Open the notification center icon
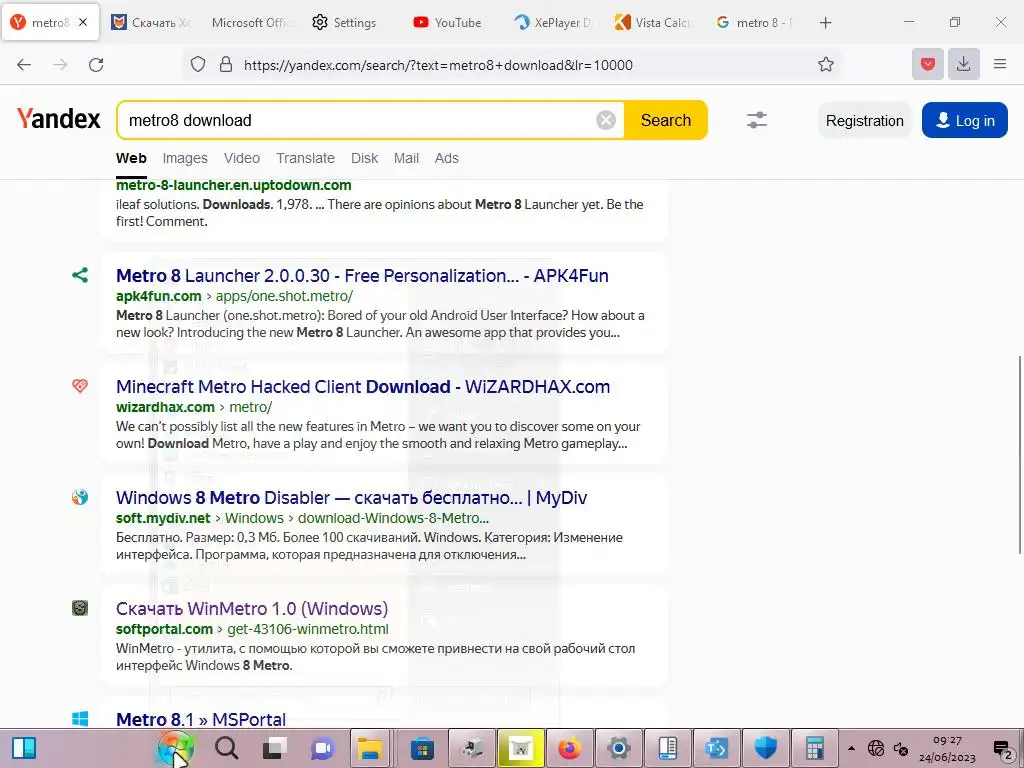Viewport: 1024px width, 768px height. (x=1002, y=748)
